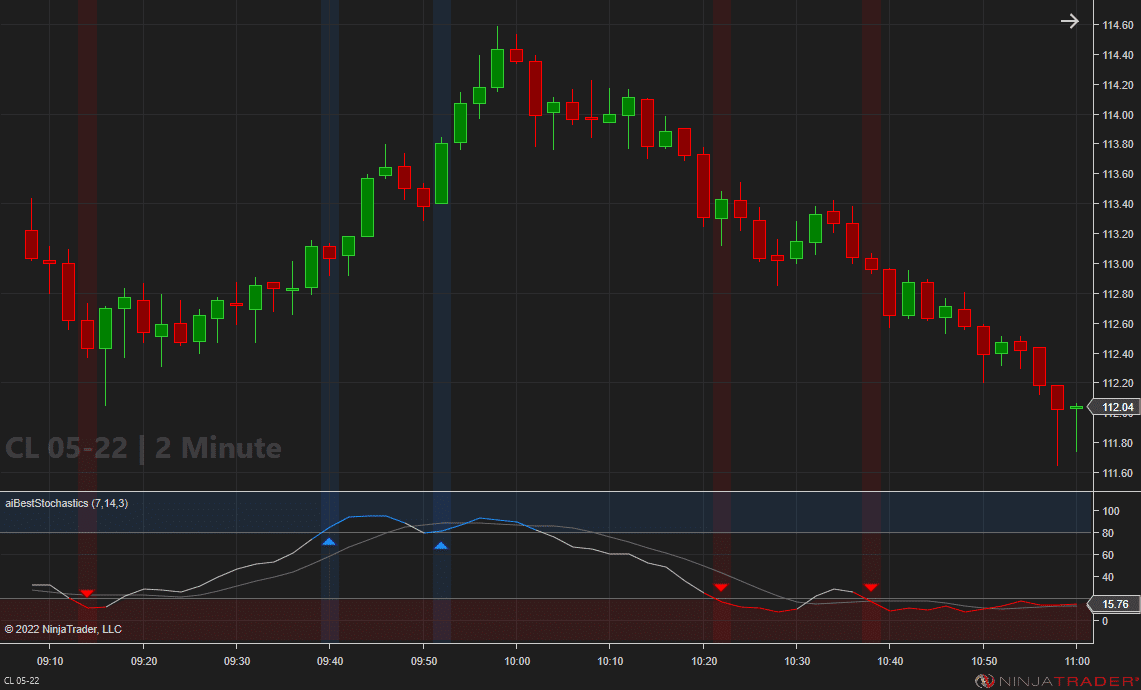
Task: Select the tall green candle near 10:00
Action: click(496, 70)
